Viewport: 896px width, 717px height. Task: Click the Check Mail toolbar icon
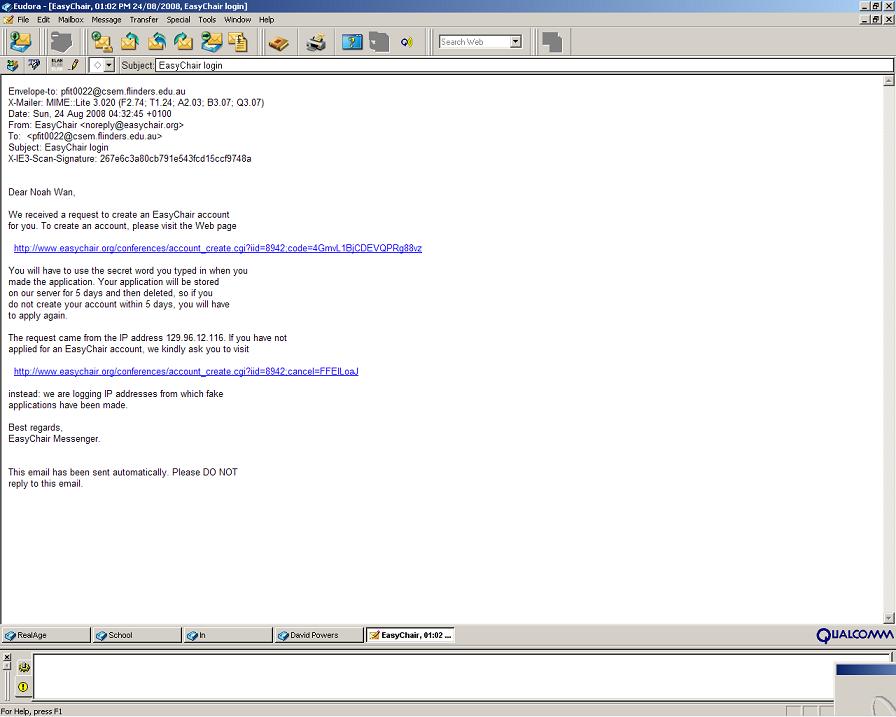coord(21,42)
